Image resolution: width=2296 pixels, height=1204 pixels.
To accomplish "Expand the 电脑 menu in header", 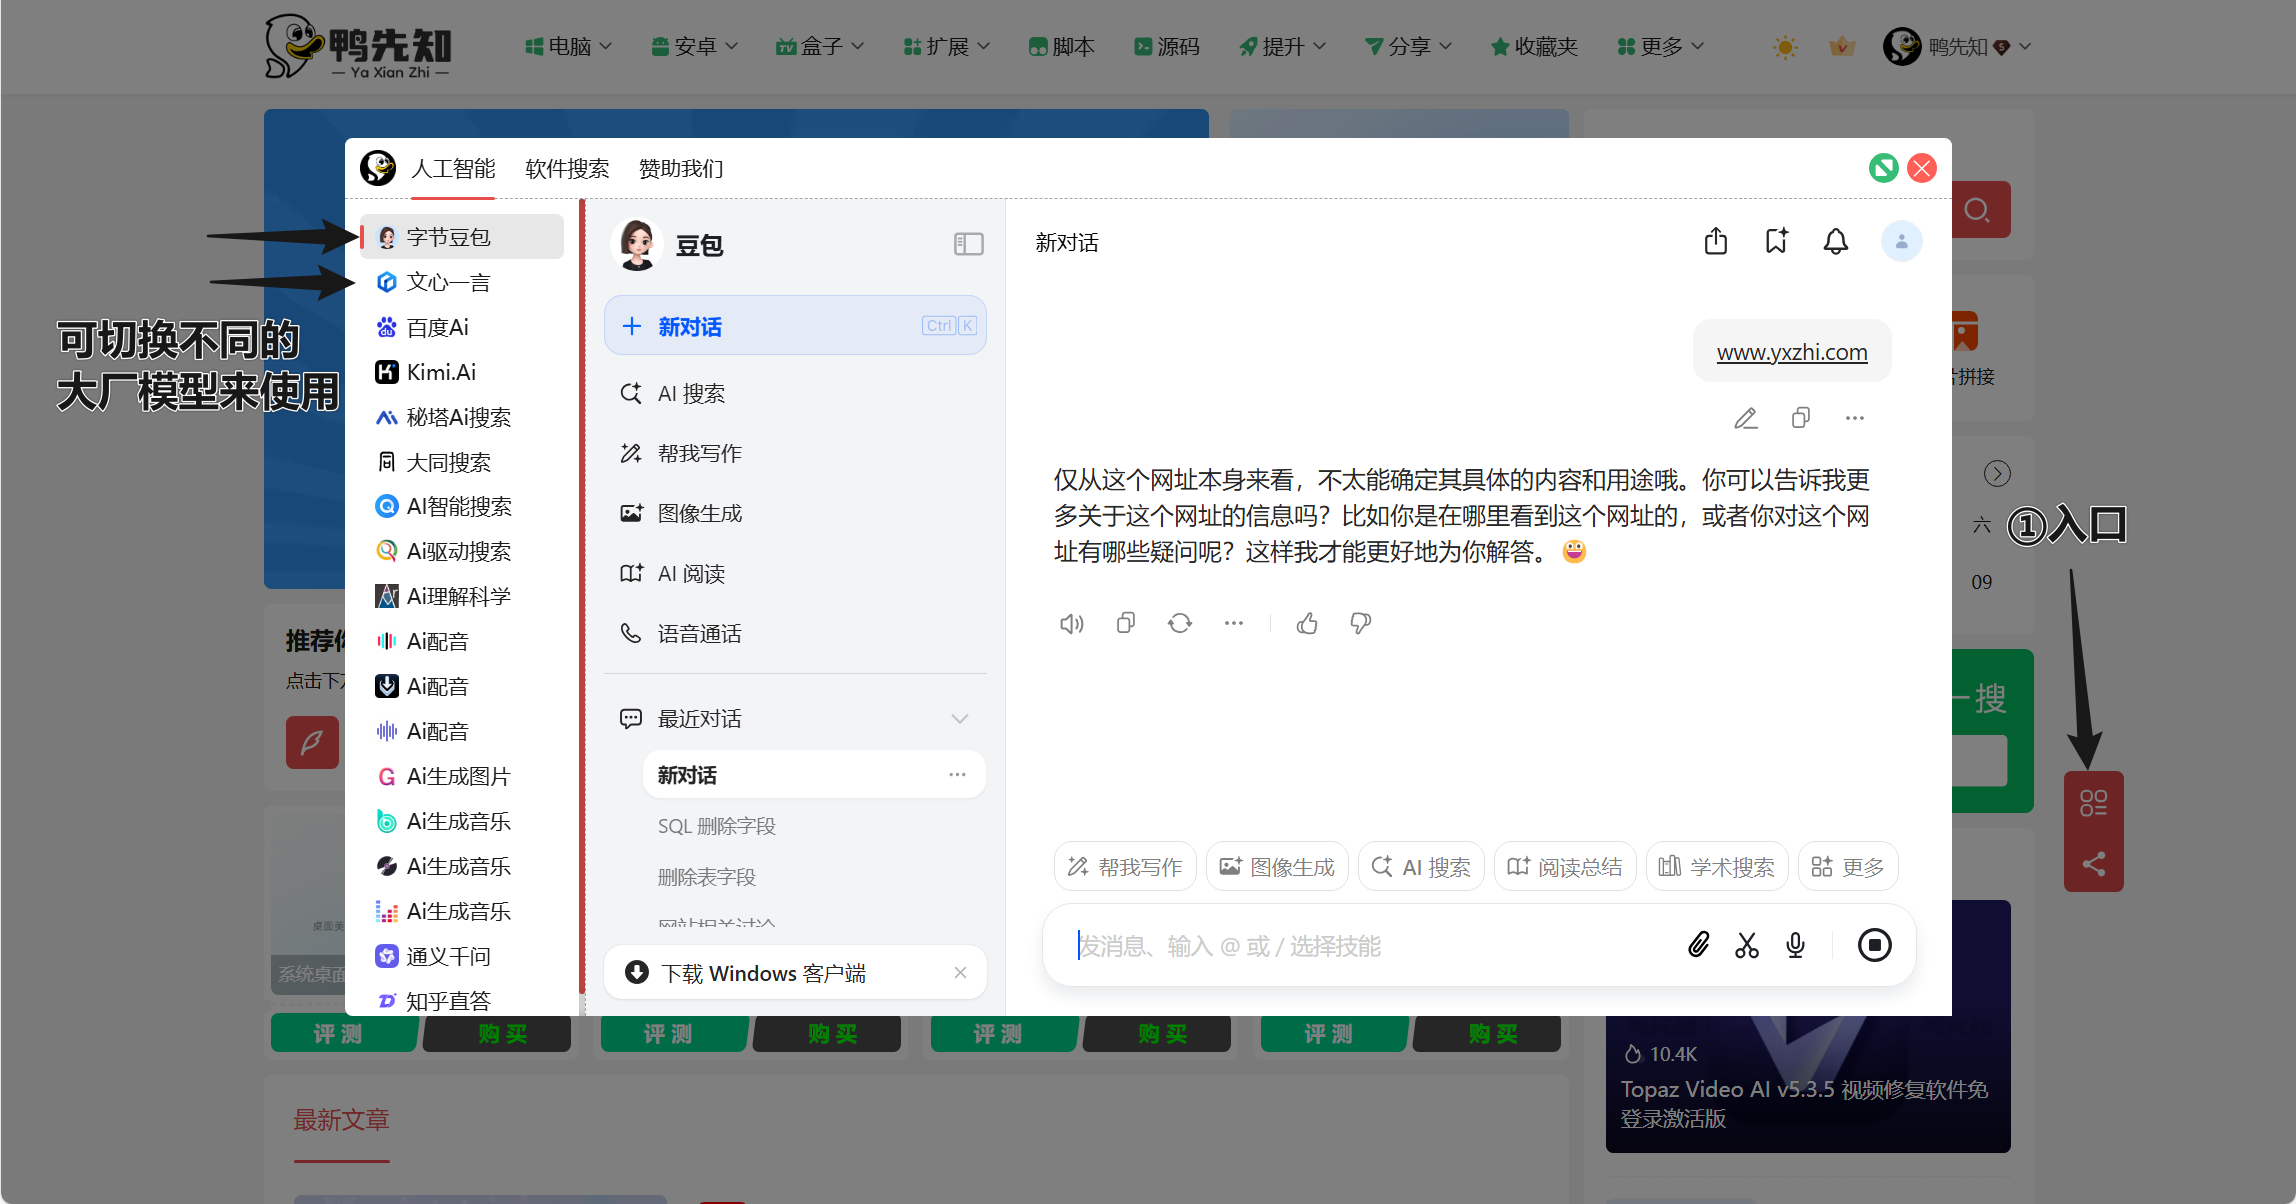I will pos(568,47).
